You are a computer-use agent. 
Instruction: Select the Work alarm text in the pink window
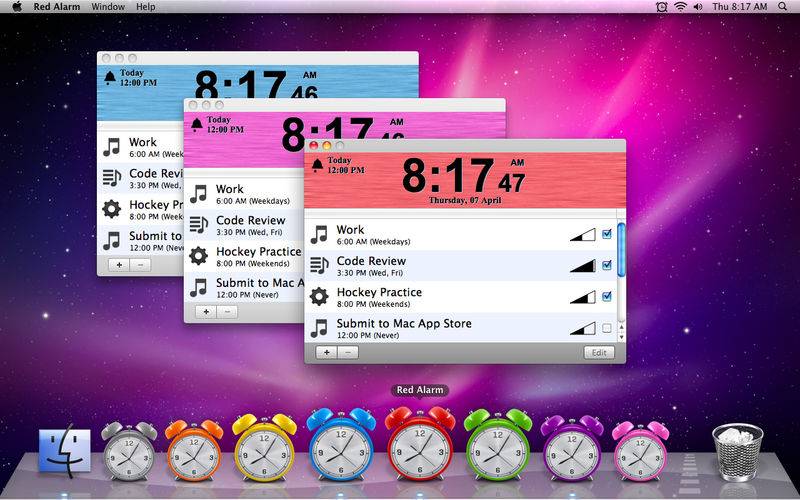(230, 189)
